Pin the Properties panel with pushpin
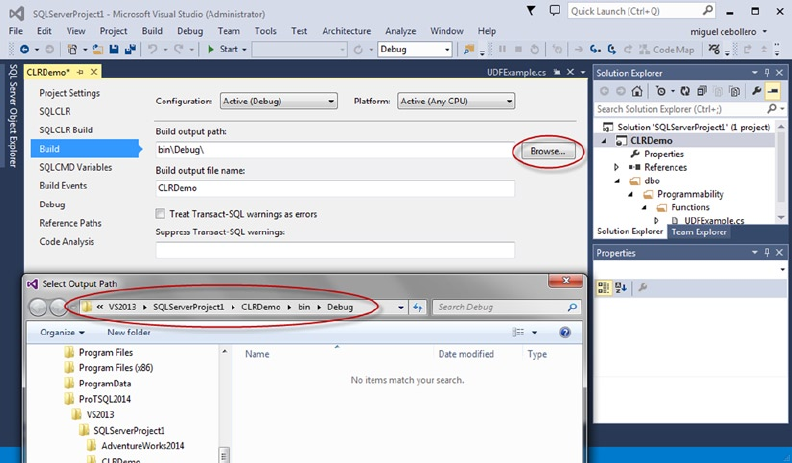 tap(767, 252)
